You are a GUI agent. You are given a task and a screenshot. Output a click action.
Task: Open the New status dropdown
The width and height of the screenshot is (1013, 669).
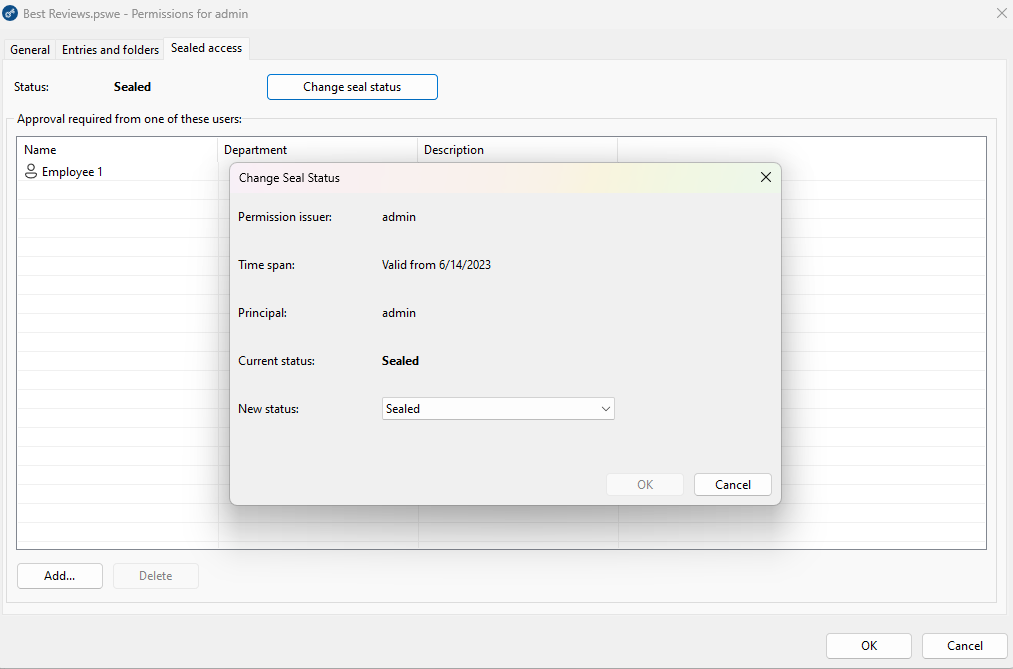(x=605, y=408)
